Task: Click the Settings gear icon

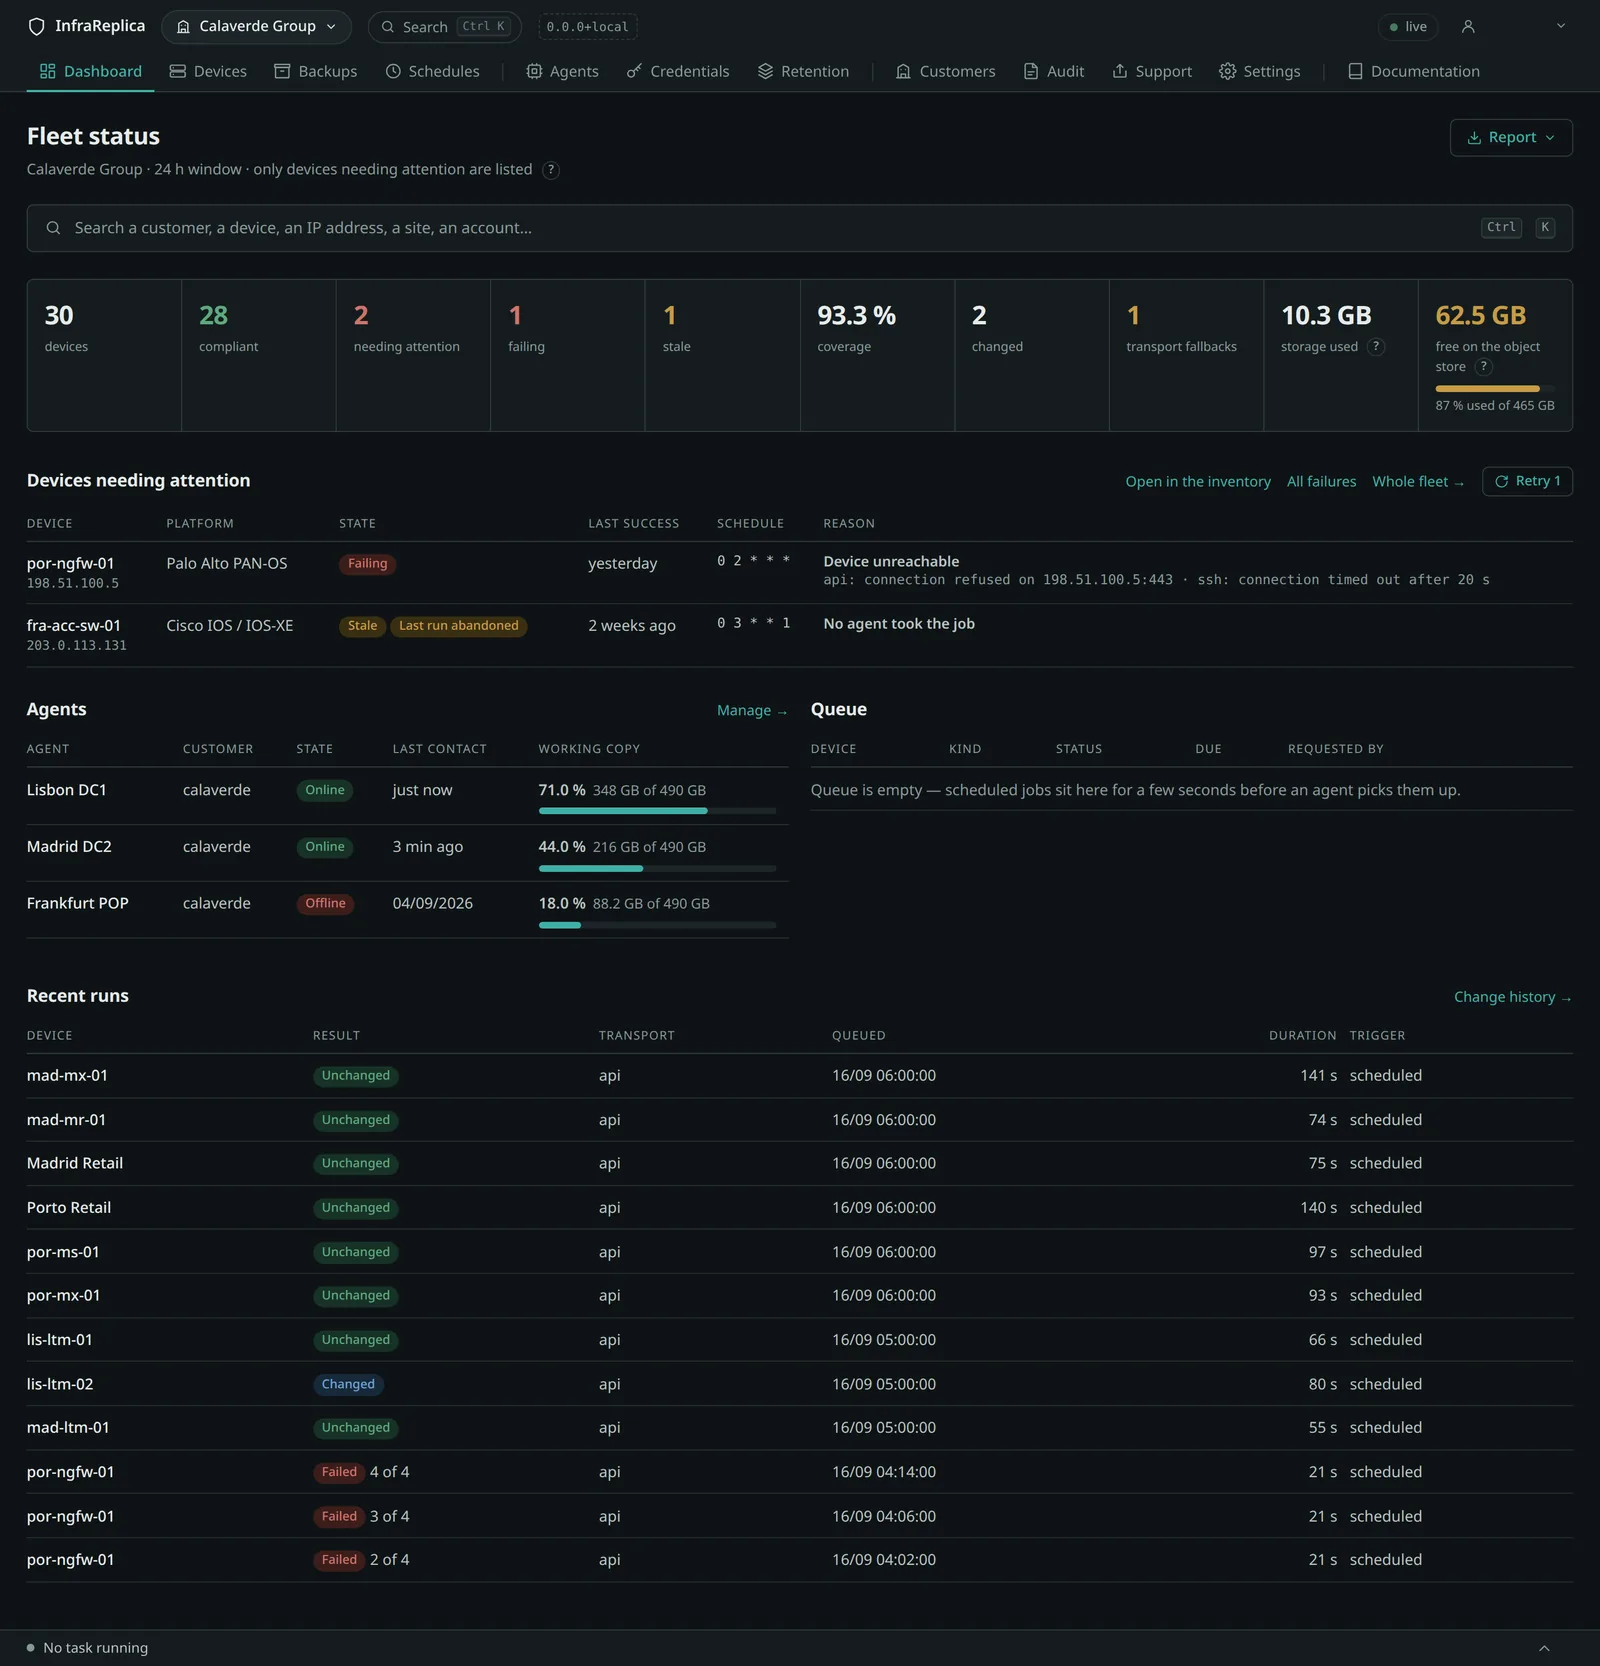Action: [1227, 71]
